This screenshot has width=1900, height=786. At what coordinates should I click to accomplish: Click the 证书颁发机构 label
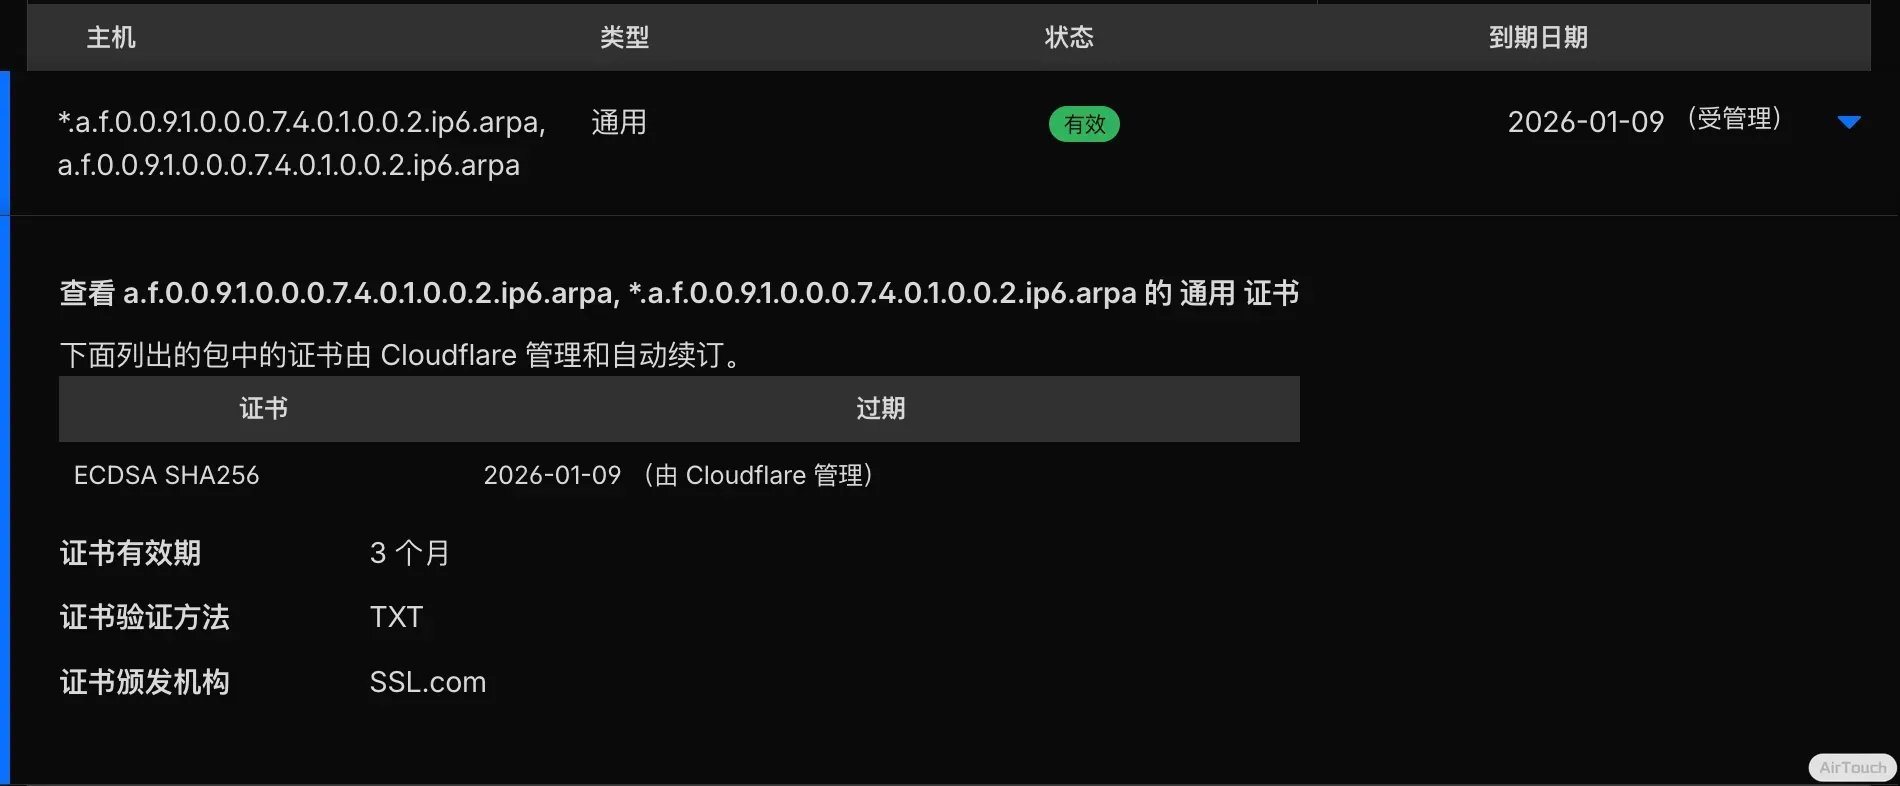145,682
